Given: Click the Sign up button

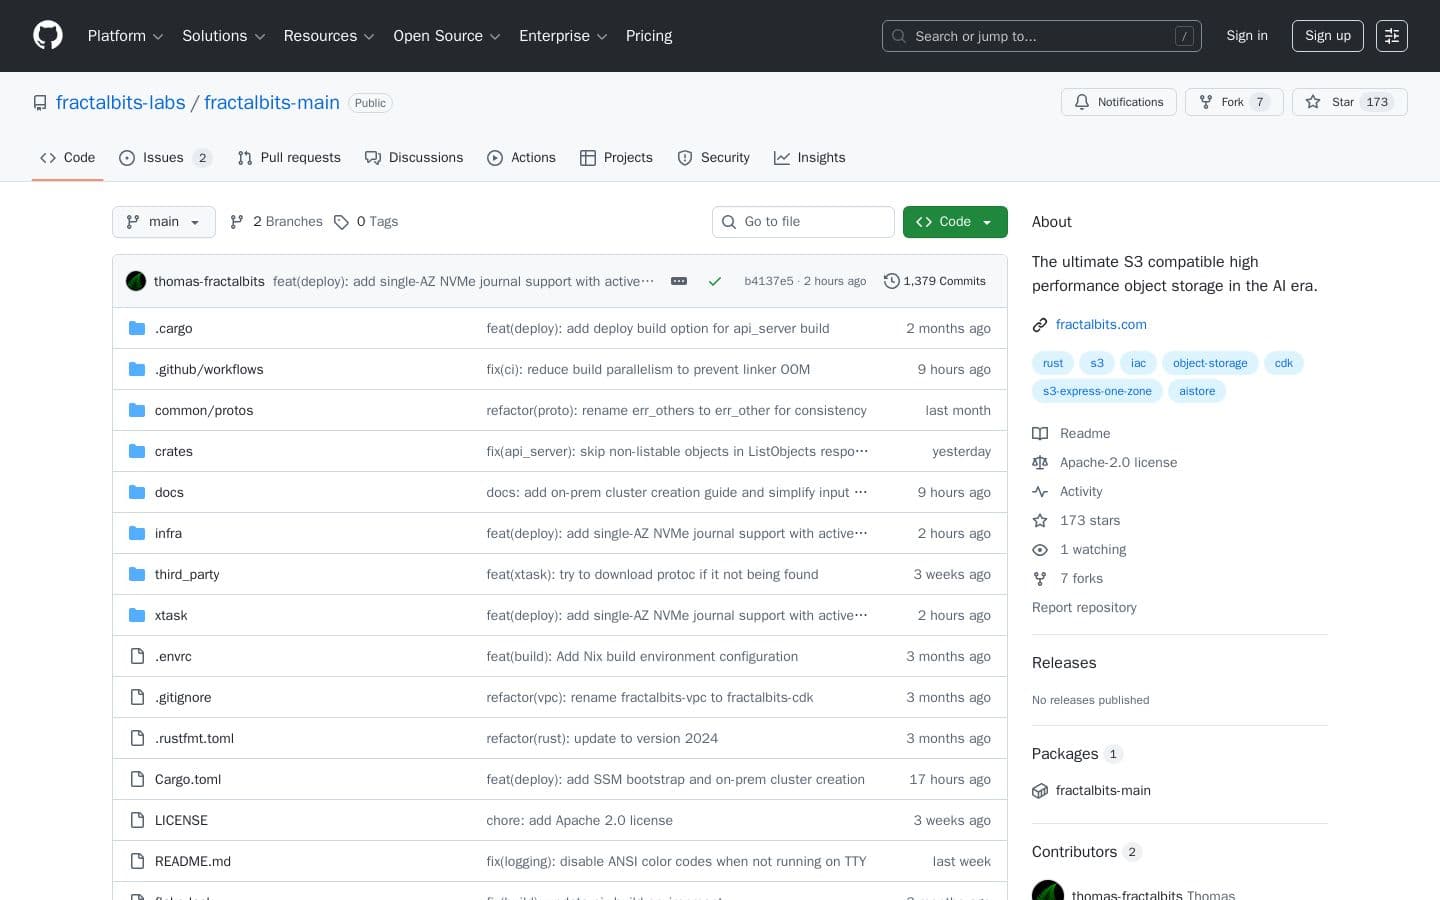Looking at the screenshot, I should 1328,36.
